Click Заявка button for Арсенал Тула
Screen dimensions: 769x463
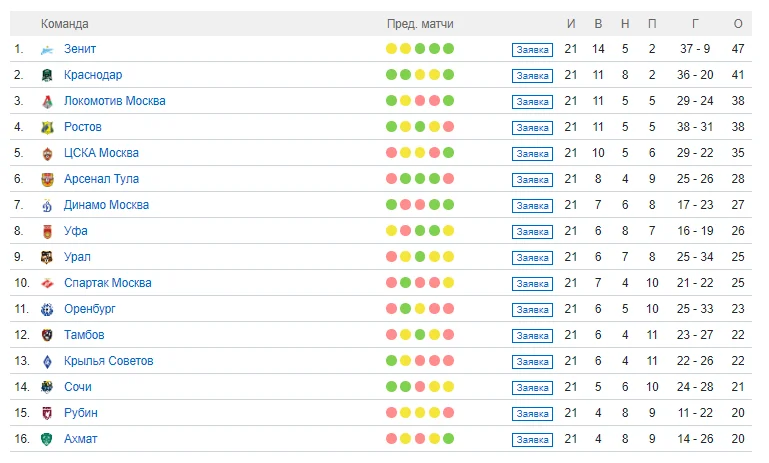pyautogui.click(x=533, y=180)
